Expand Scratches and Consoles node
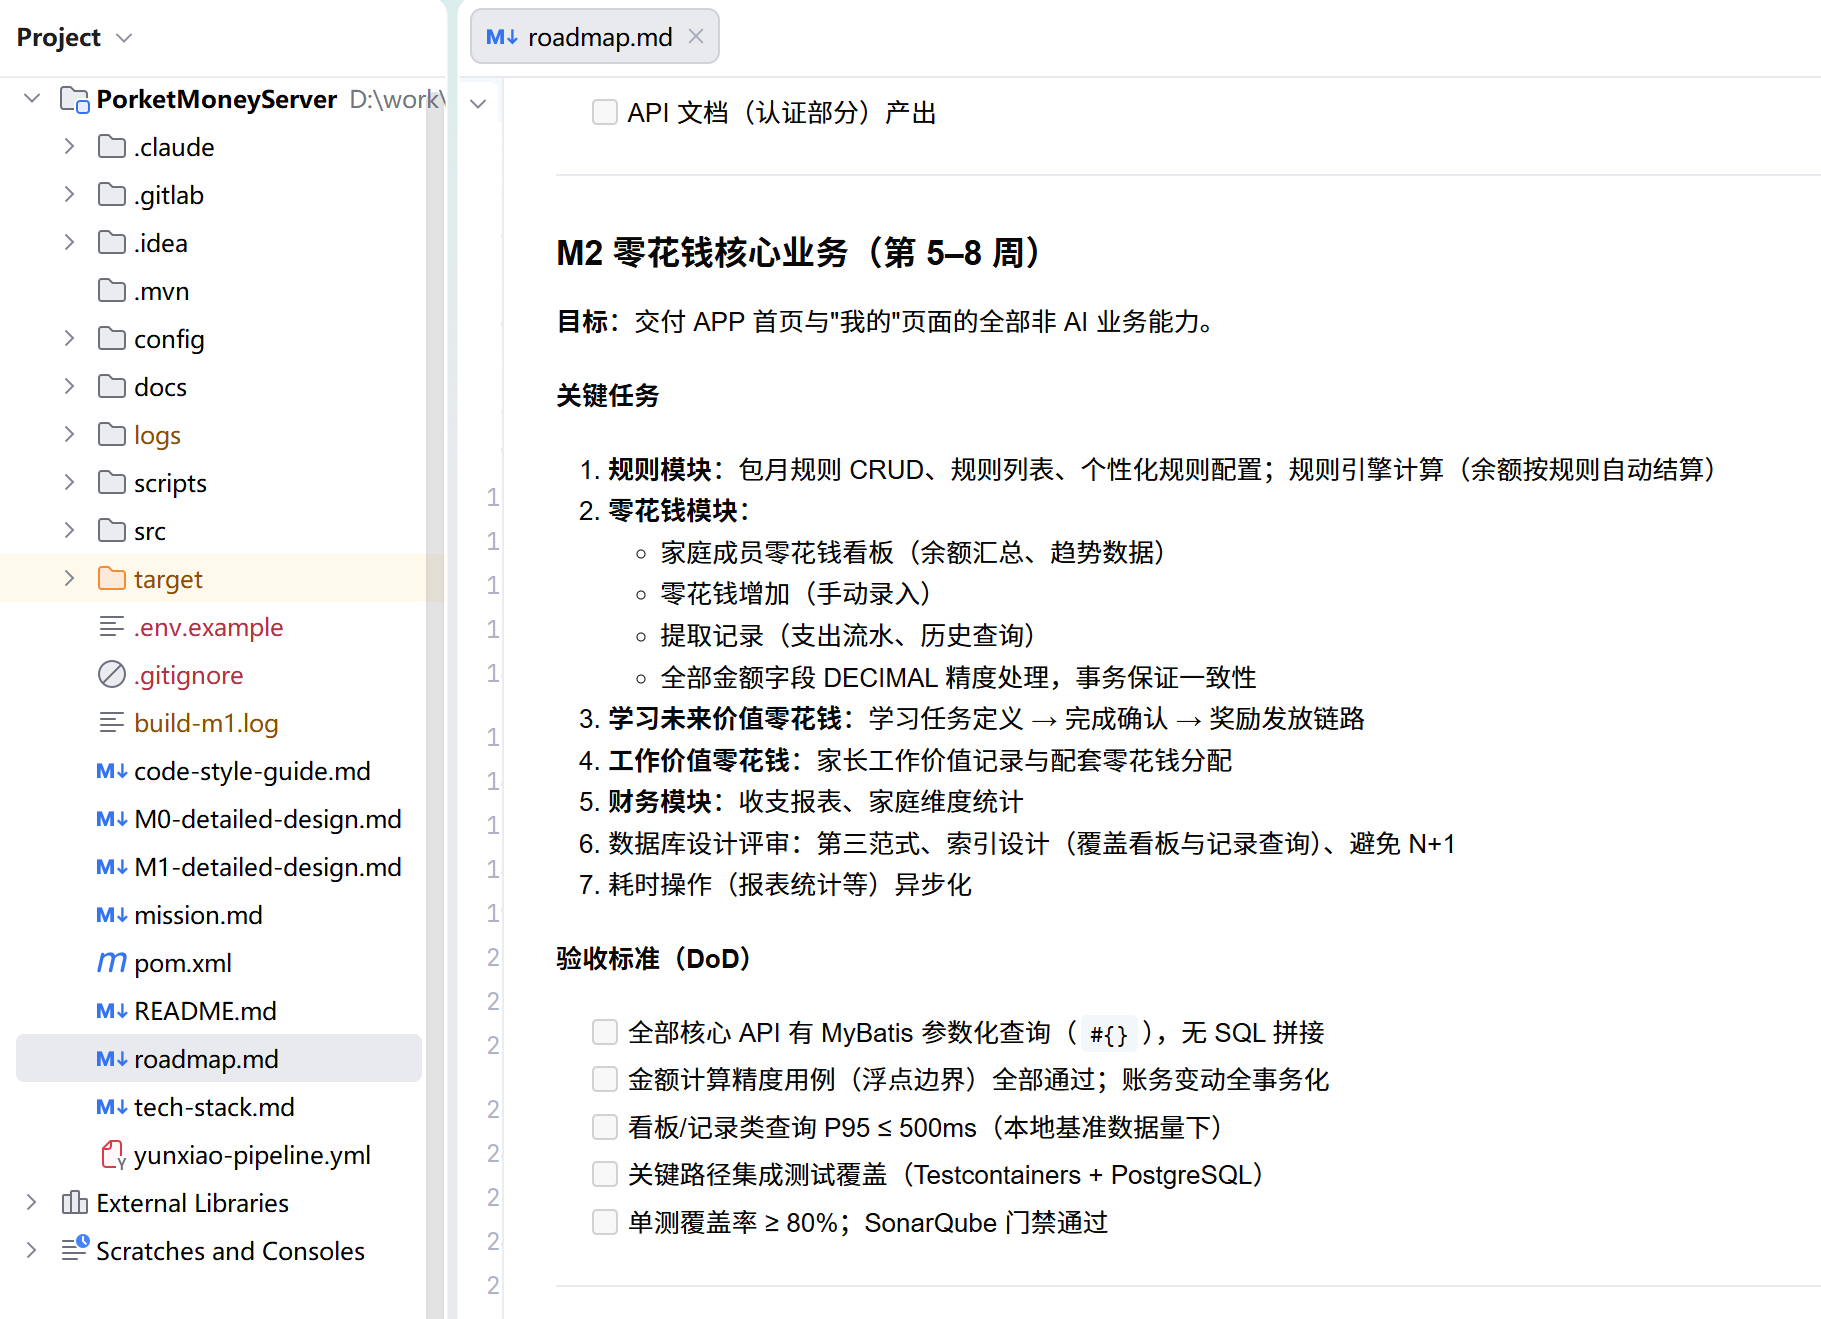The height and width of the screenshot is (1319, 1821). coord(32,1250)
